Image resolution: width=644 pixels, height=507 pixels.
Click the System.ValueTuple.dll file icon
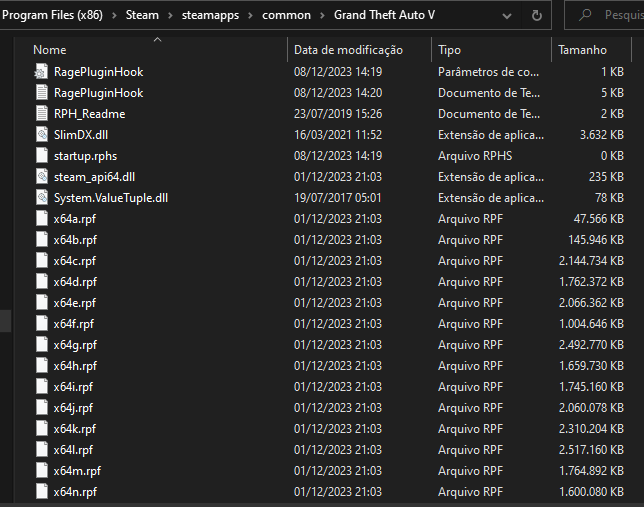pos(41,197)
